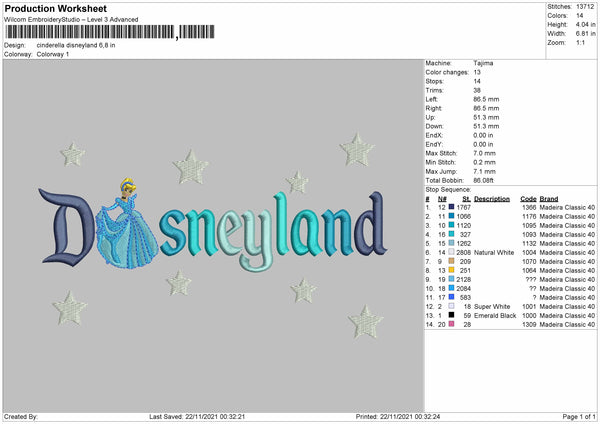This screenshot has height=424, width=600.
Task: Click the Brand column header
Action: 549,199
